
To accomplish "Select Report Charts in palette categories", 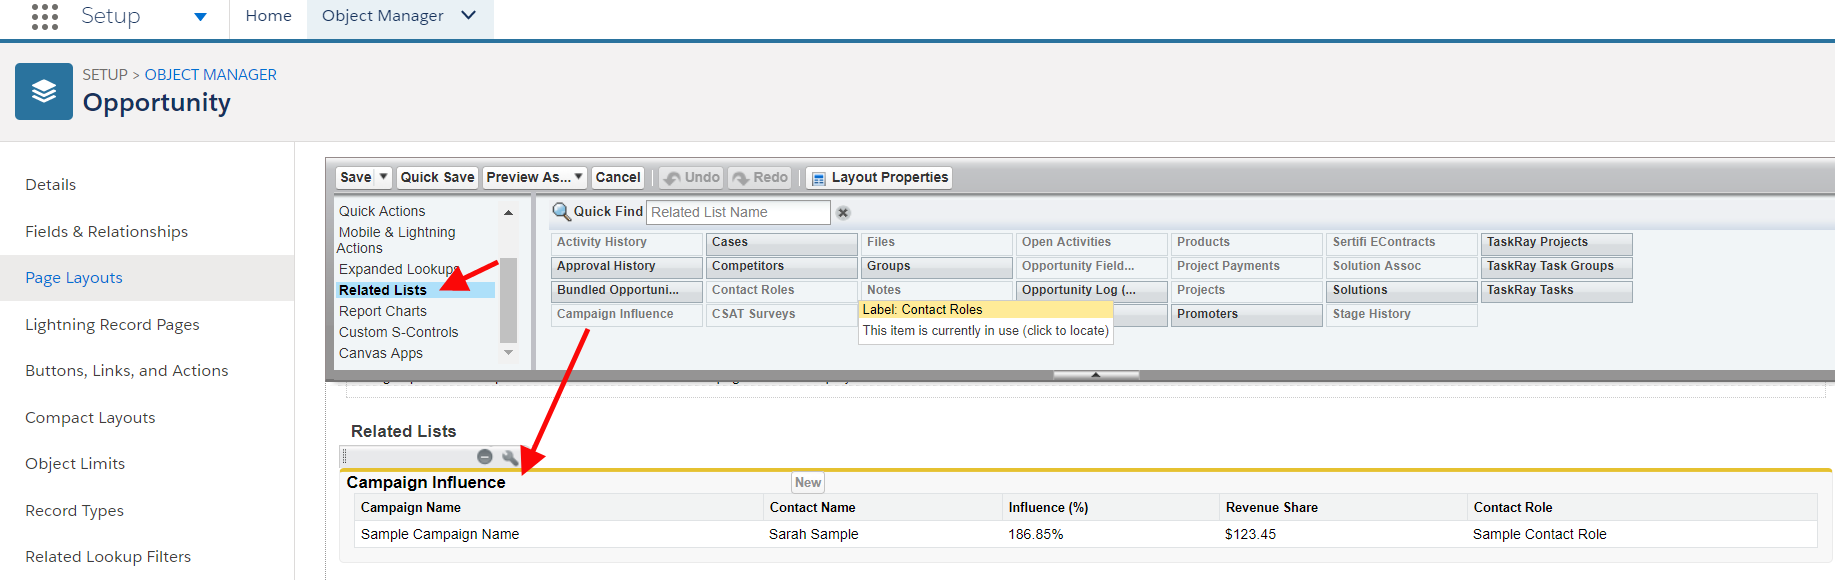I will [382, 311].
